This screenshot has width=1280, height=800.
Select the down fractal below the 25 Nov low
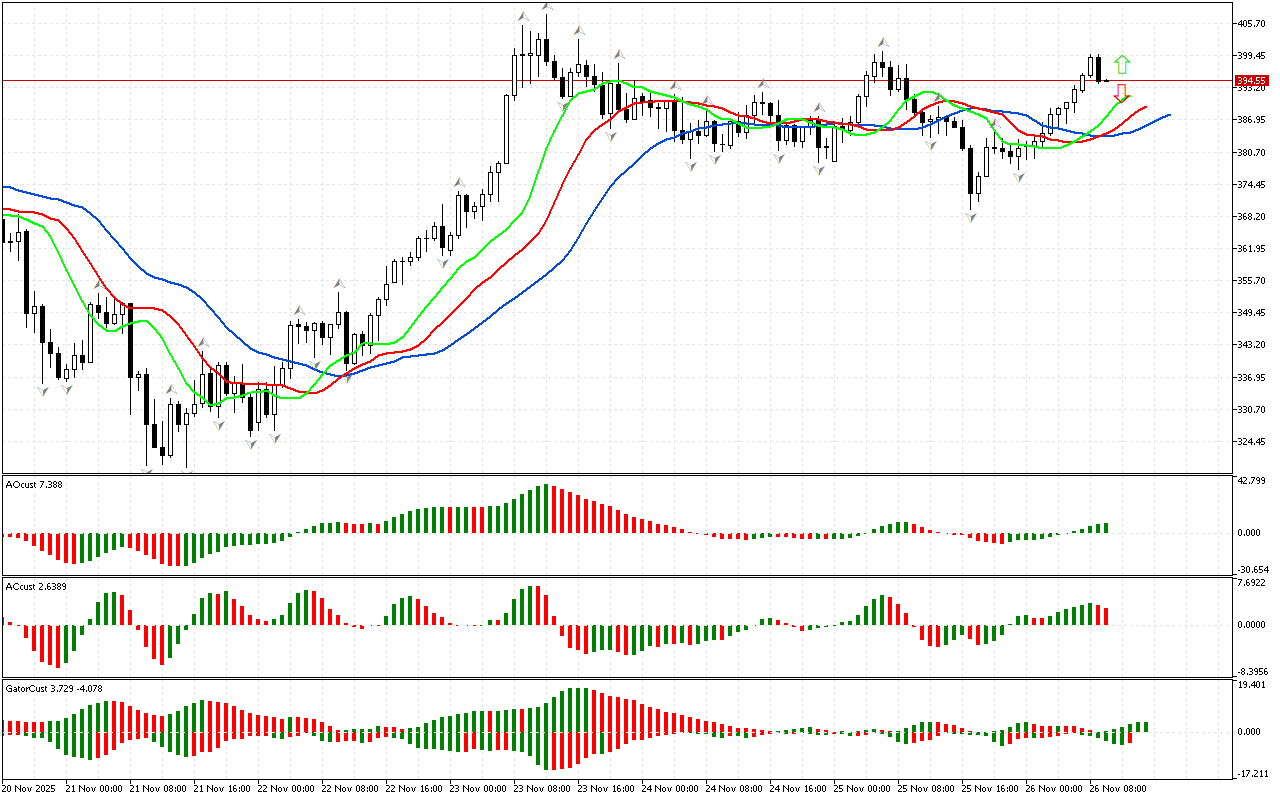(971, 216)
